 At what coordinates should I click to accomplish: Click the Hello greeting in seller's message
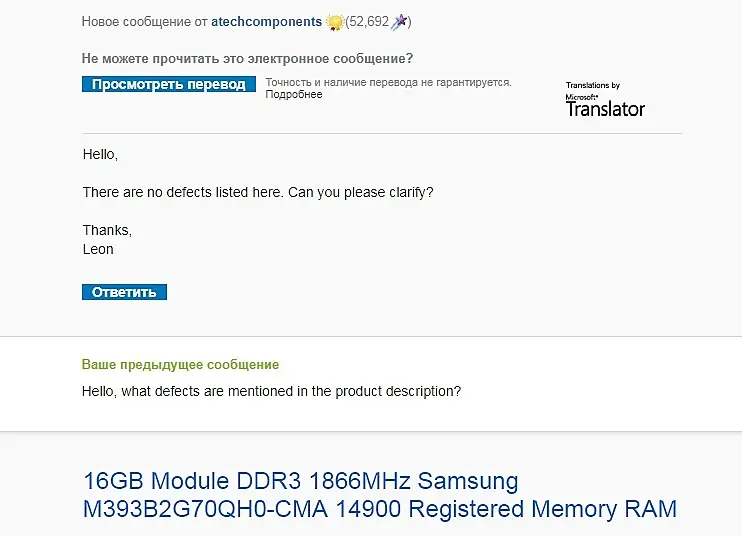coord(100,155)
